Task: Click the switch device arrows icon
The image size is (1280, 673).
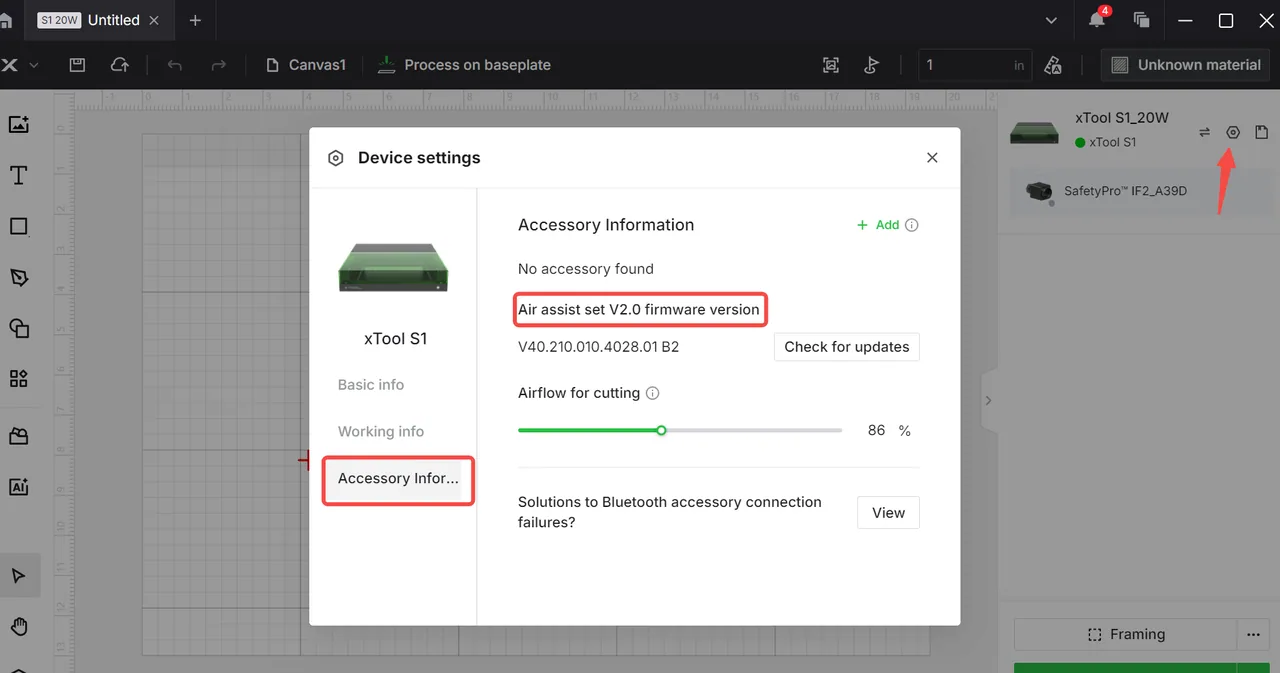Action: (x=1205, y=132)
